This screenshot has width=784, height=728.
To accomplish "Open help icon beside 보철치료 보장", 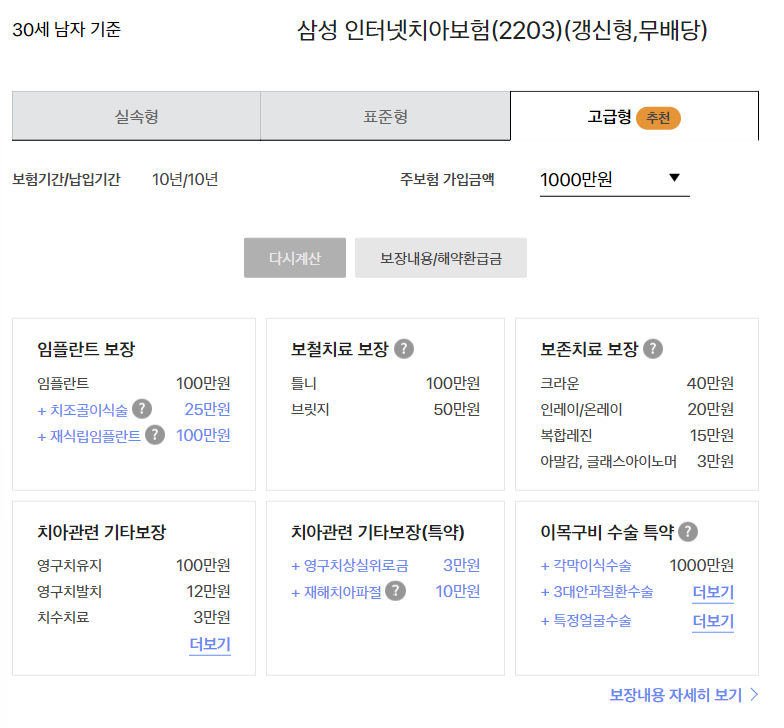I will pos(404,348).
